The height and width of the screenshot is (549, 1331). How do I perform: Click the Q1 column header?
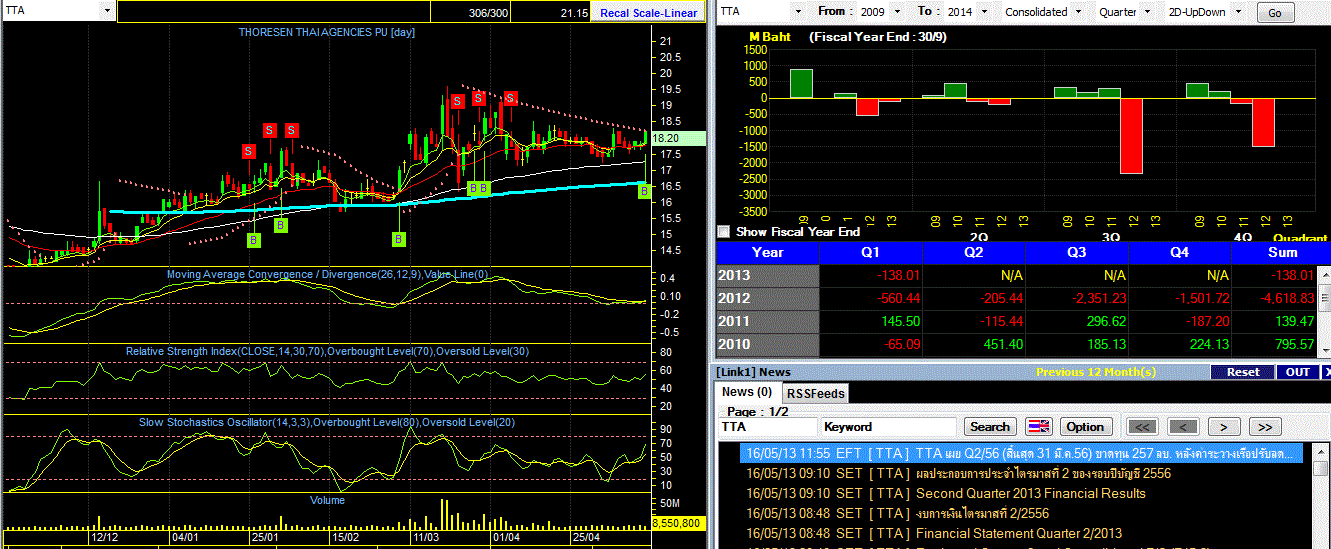tap(870, 252)
